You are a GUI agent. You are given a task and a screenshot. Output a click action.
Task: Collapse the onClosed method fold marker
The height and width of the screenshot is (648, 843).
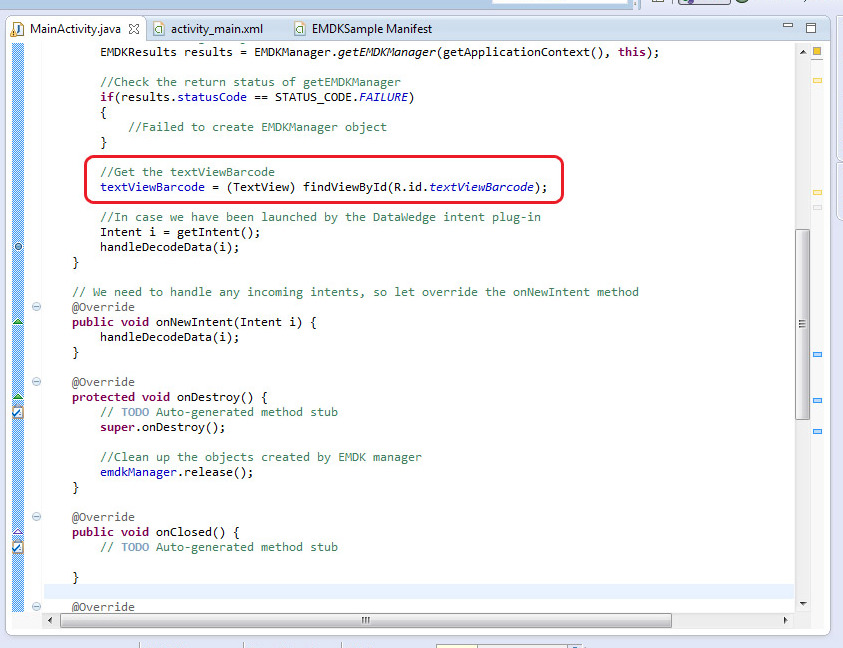tap(37, 517)
